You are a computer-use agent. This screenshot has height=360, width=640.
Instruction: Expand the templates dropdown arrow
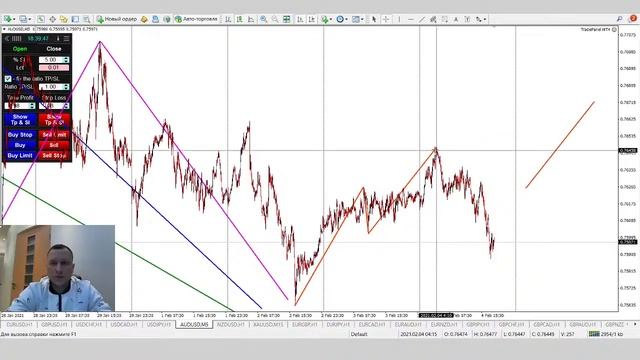coord(362,19)
